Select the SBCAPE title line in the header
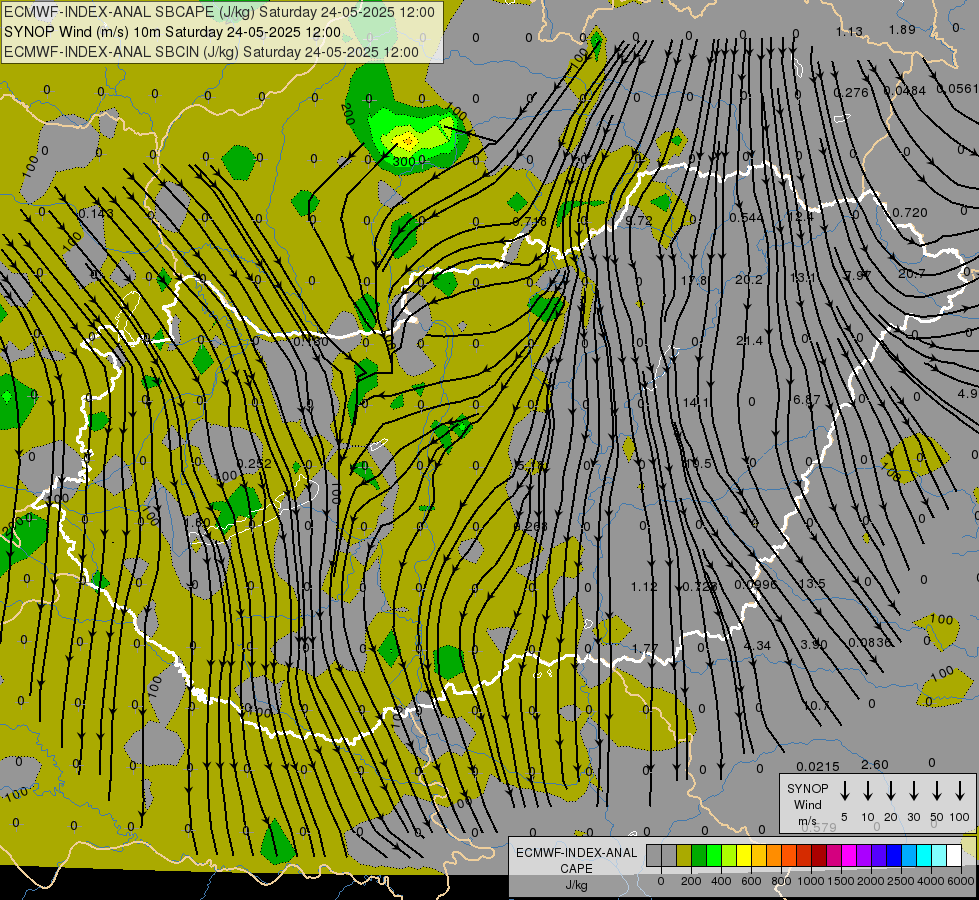 click(x=219, y=12)
